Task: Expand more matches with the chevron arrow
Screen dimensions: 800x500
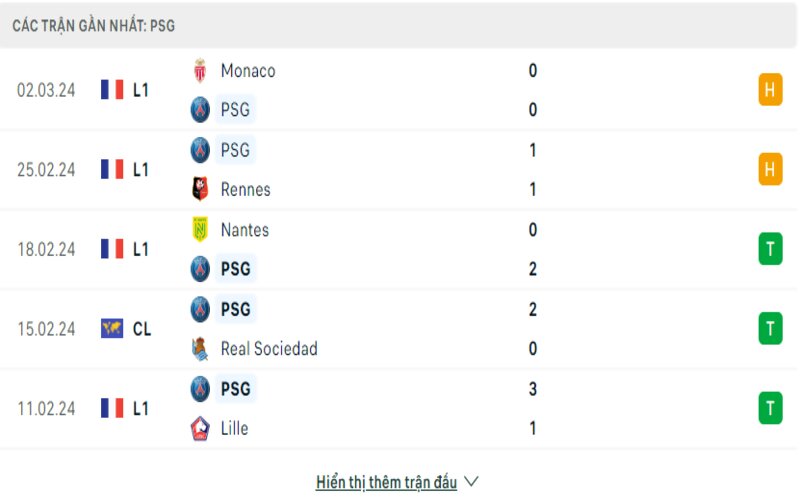Action: pyautogui.click(x=472, y=482)
